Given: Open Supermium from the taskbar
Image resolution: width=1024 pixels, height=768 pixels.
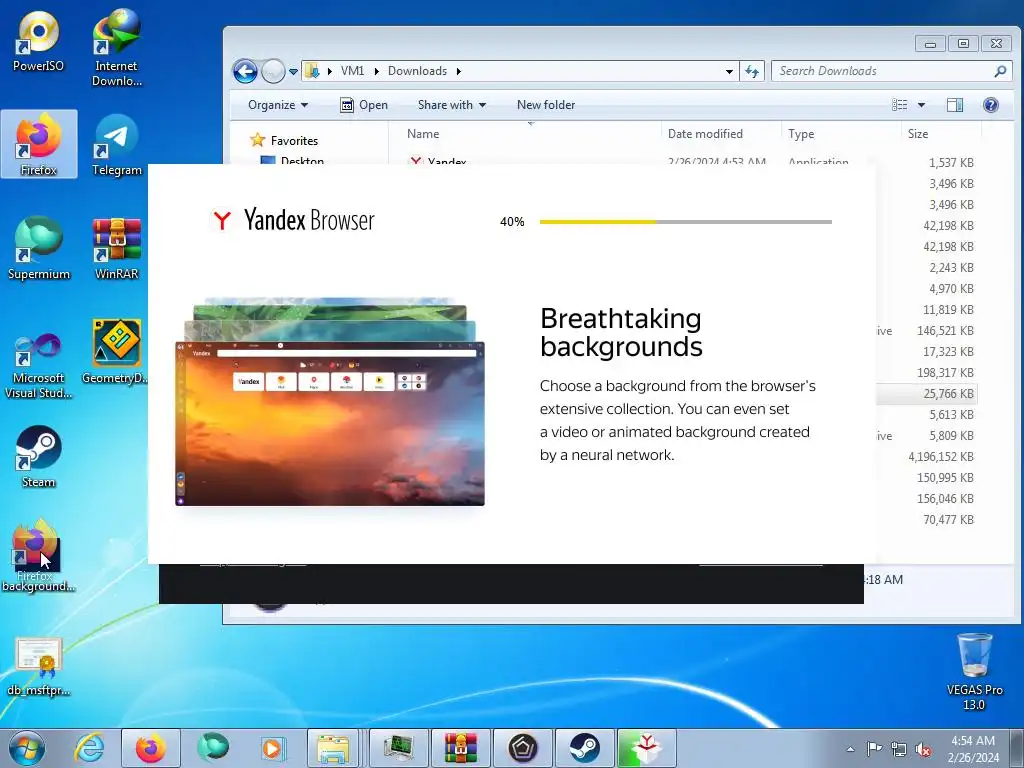Looking at the screenshot, I should point(212,748).
